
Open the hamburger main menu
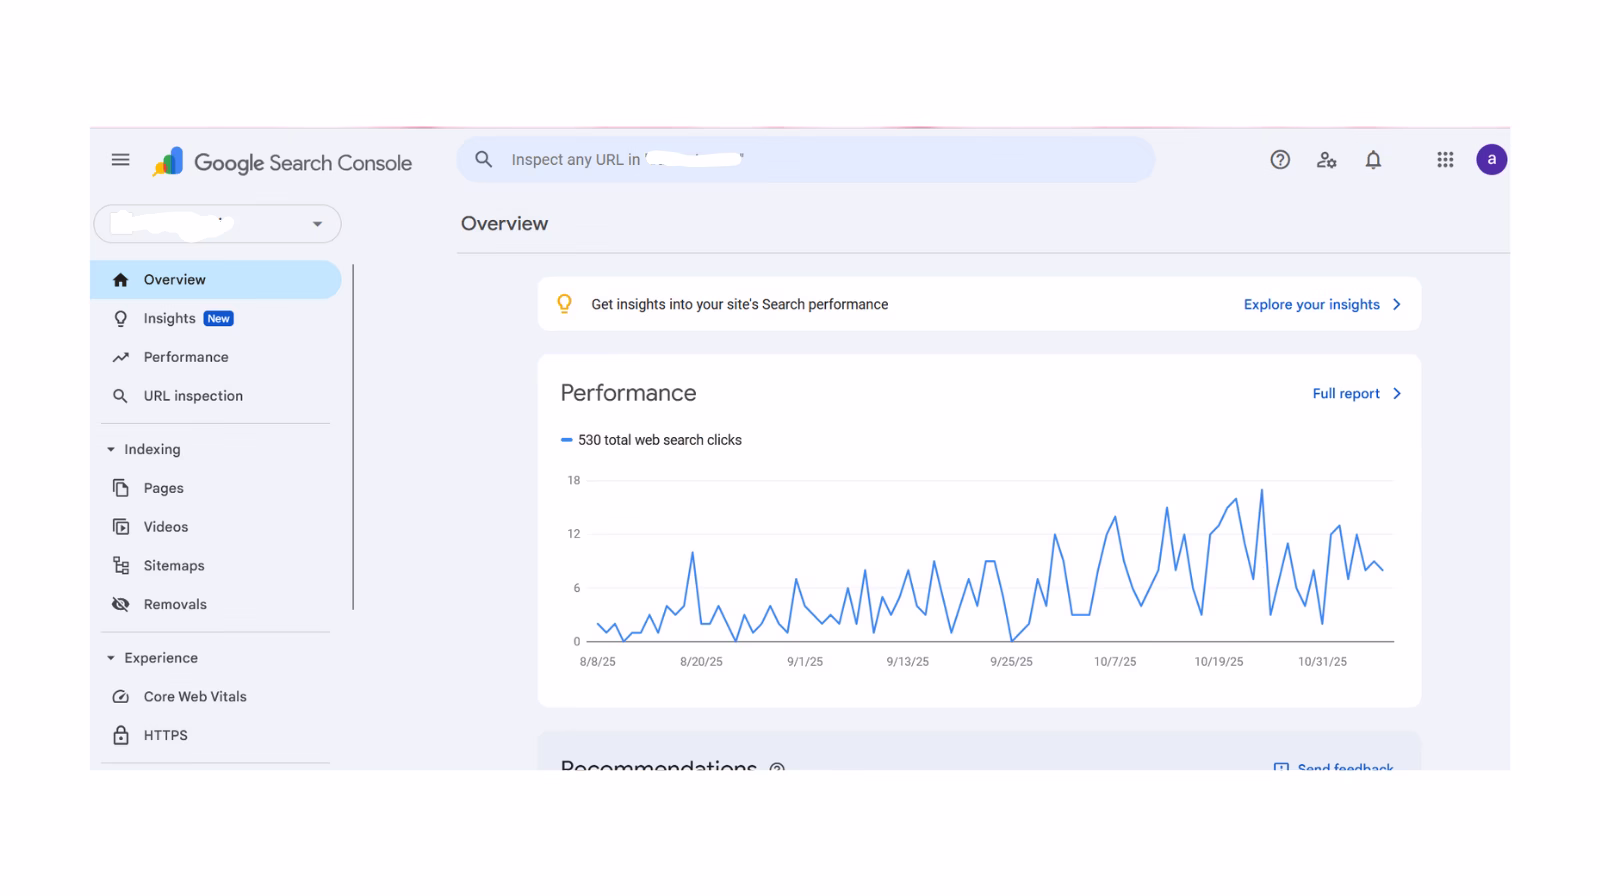pos(120,160)
